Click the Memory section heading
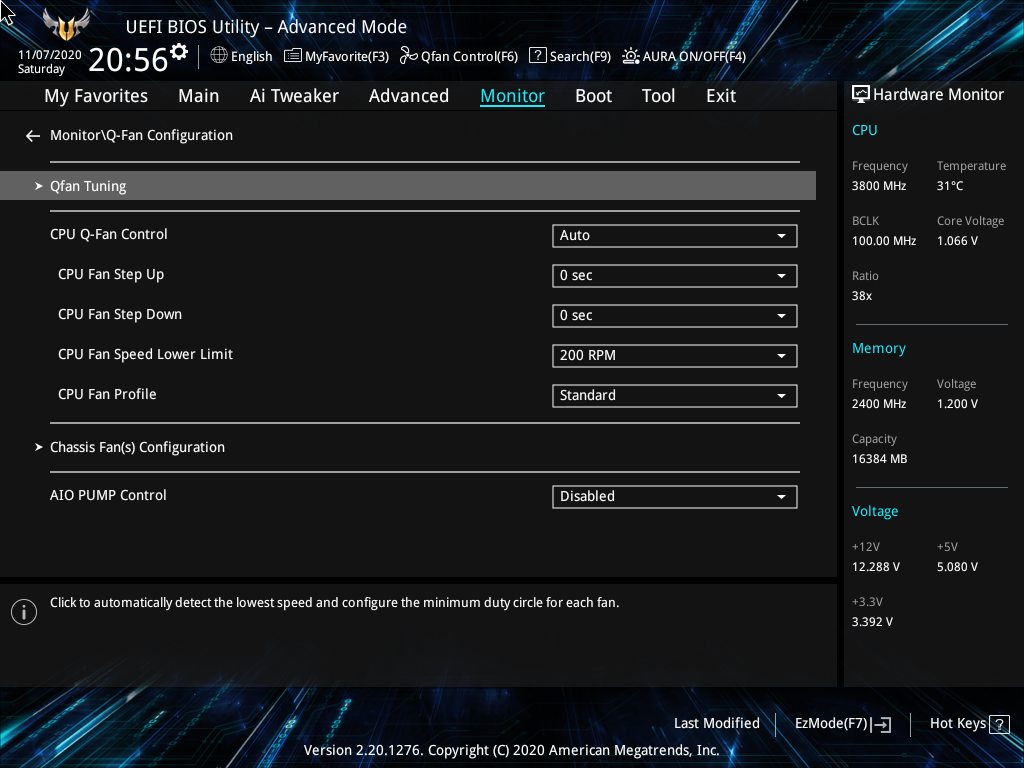The height and width of the screenshot is (768, 1024). tap(878, 349)
